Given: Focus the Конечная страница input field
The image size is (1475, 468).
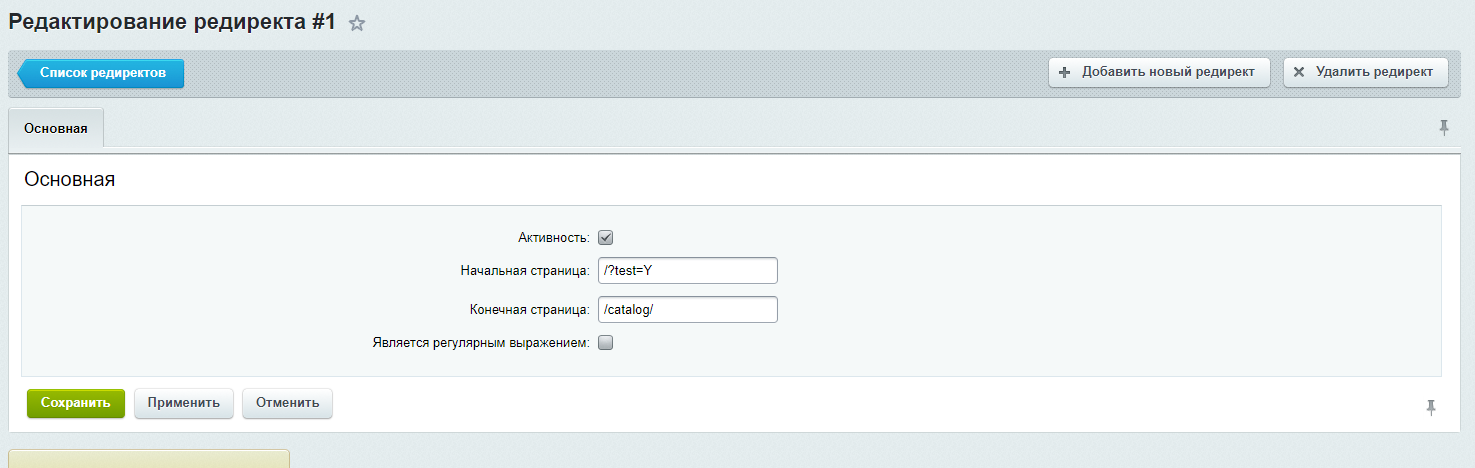Looking at the screenshot, I should tap(687, 310).
